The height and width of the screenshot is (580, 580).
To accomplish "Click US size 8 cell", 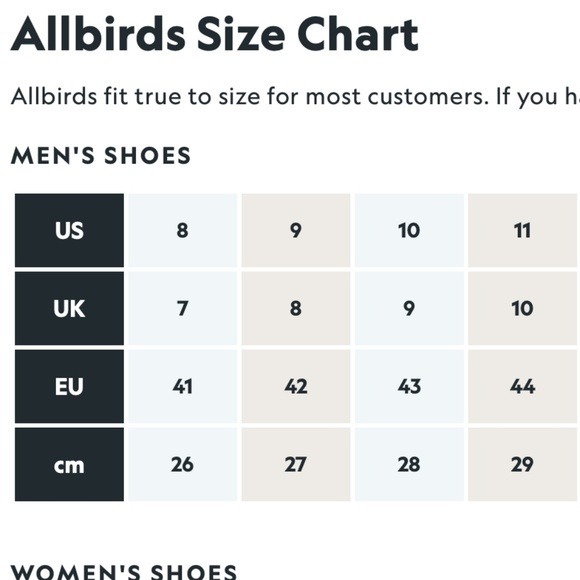I will [182, 230].
